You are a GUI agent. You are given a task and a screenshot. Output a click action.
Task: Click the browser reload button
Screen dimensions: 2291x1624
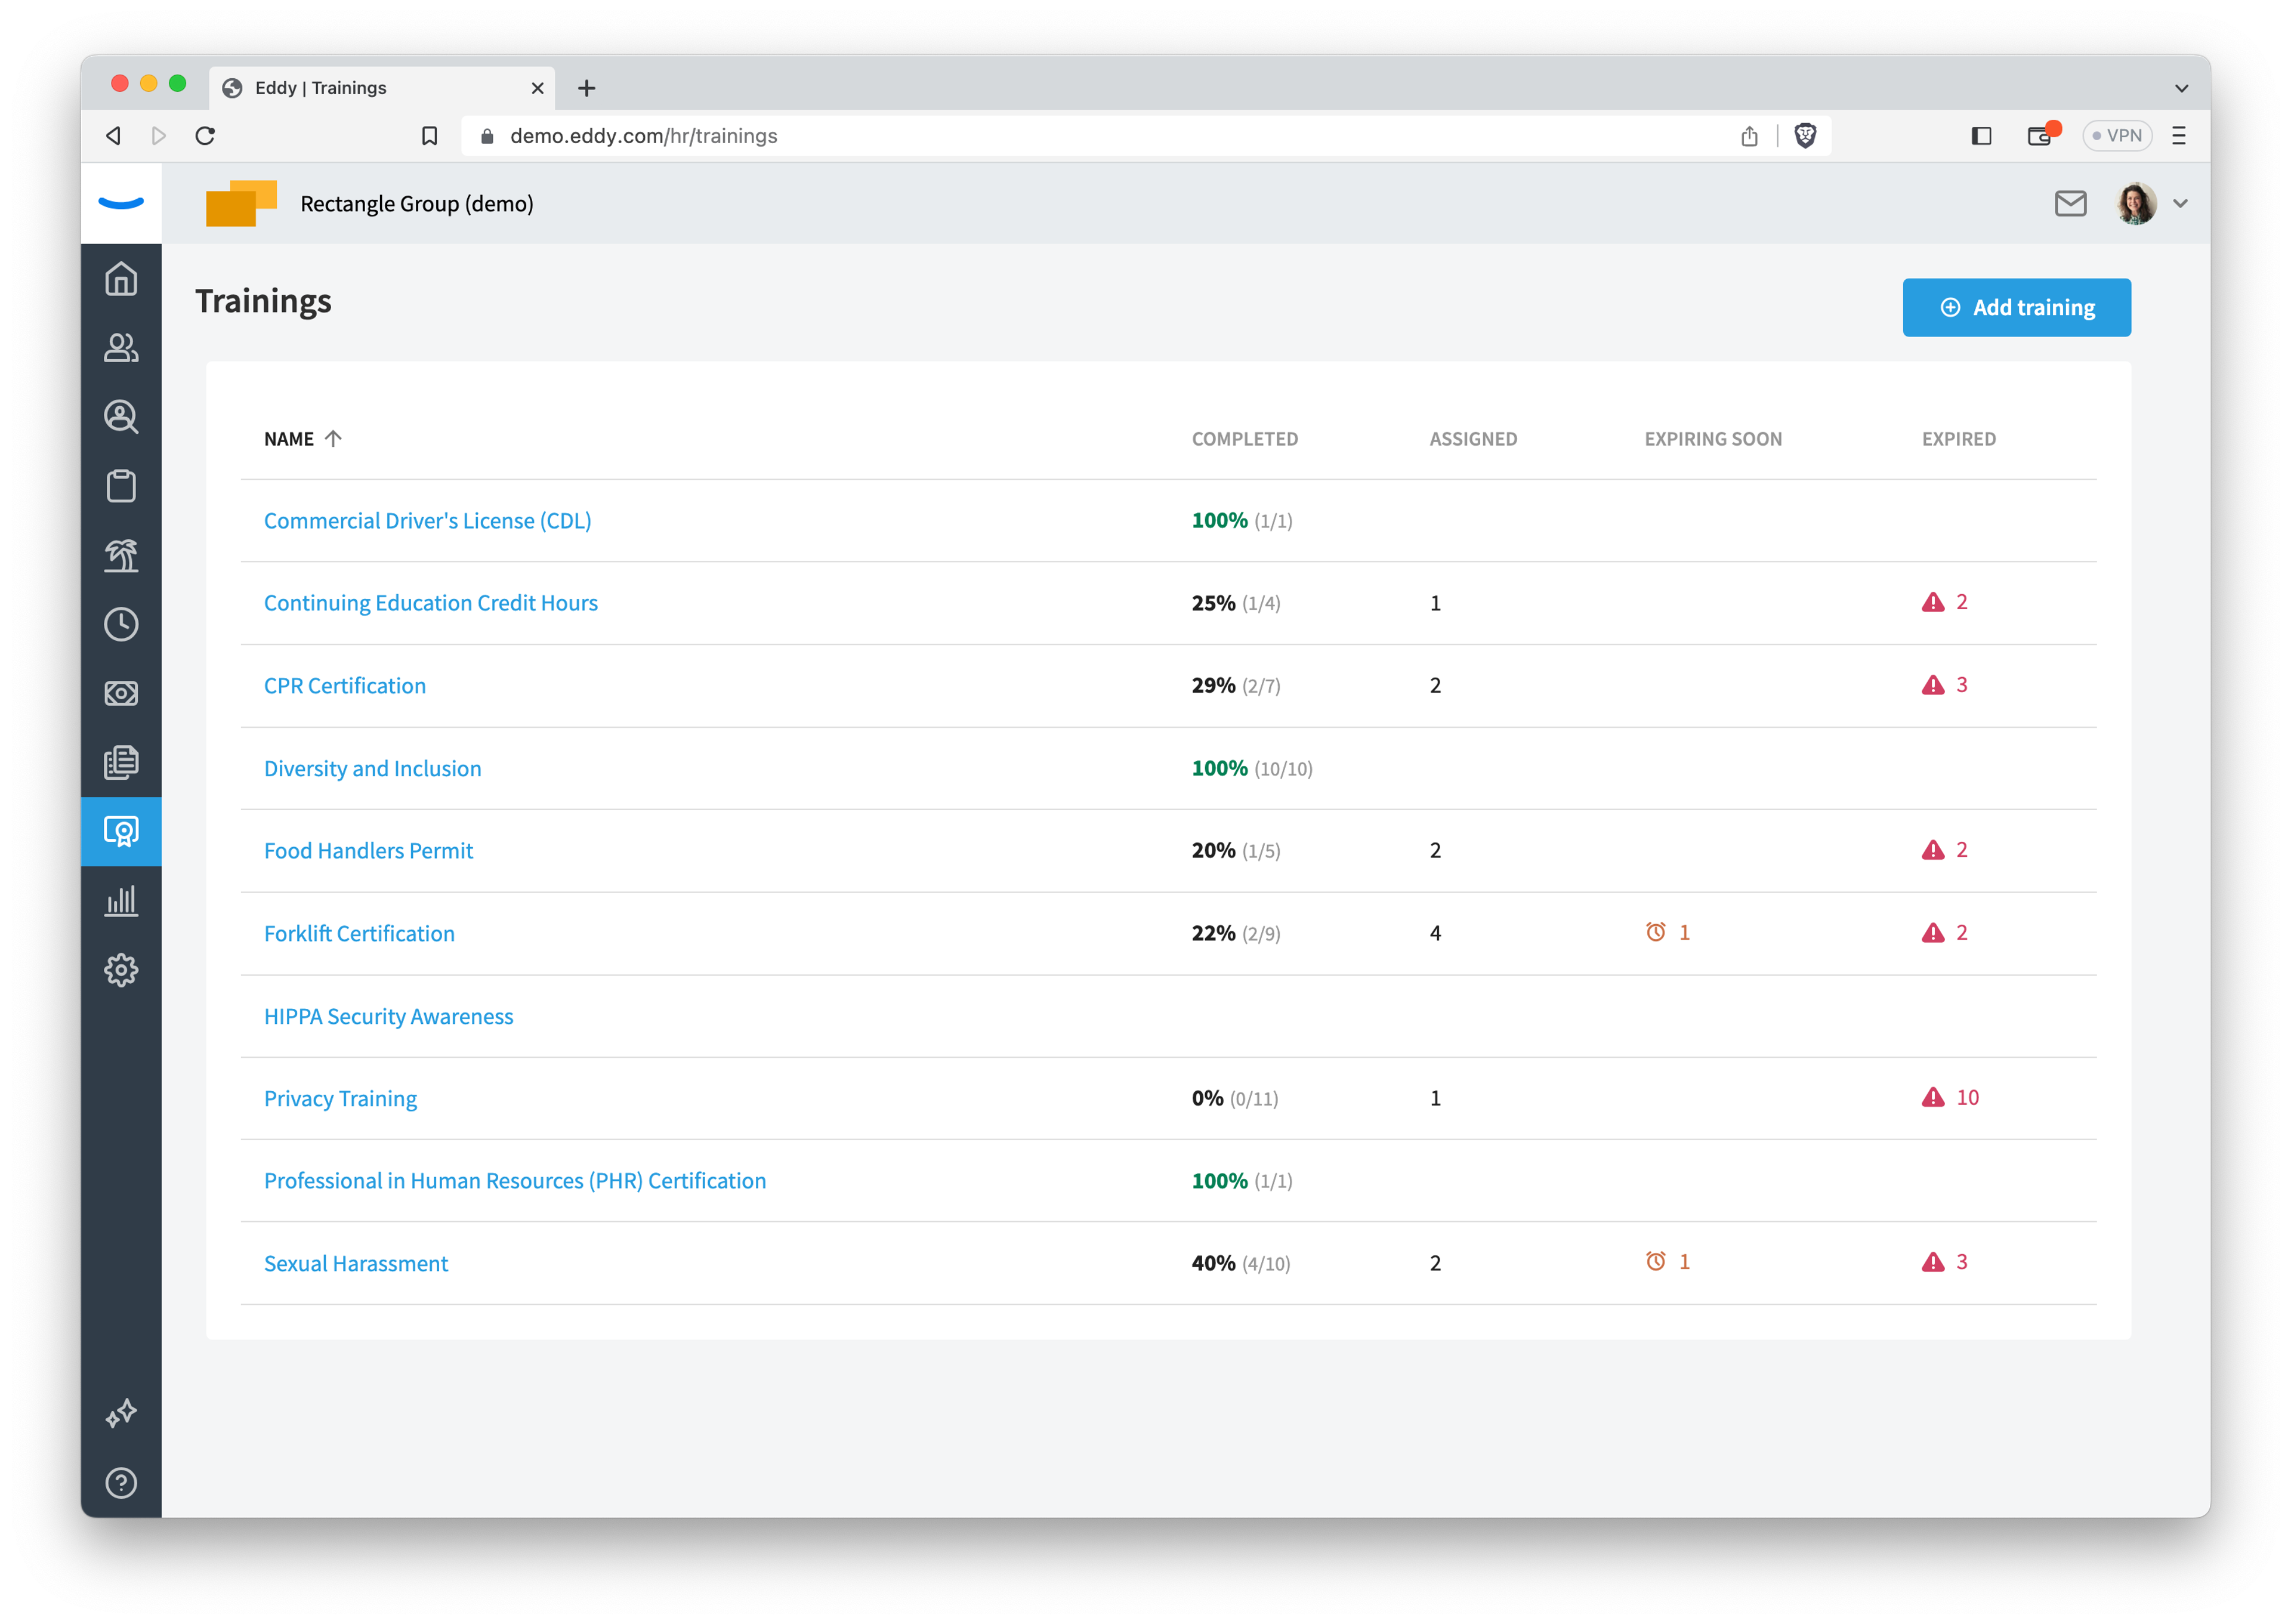(205, 136)
